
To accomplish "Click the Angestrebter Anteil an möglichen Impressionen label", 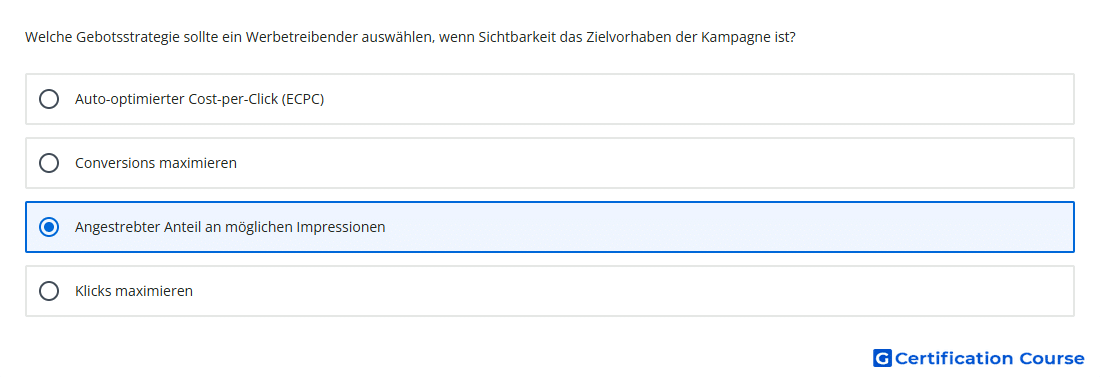I will [x=230, y=227].
